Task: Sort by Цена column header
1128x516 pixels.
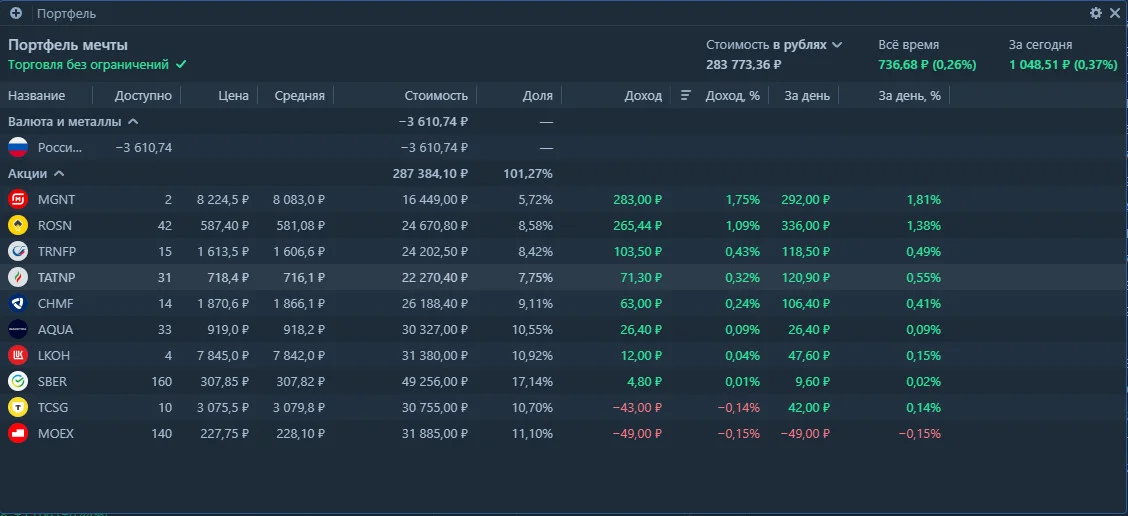Action: click(x=234, y=96)
